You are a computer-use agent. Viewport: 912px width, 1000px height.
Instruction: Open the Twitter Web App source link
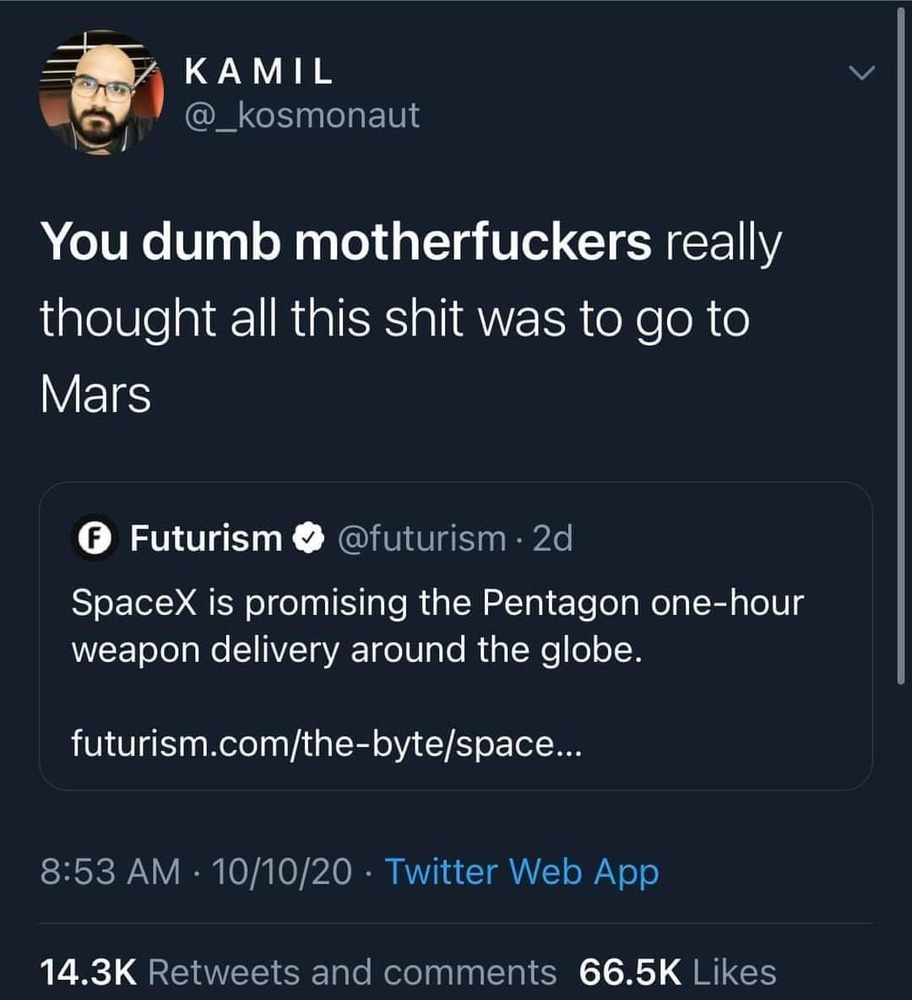tap(521, 872)
